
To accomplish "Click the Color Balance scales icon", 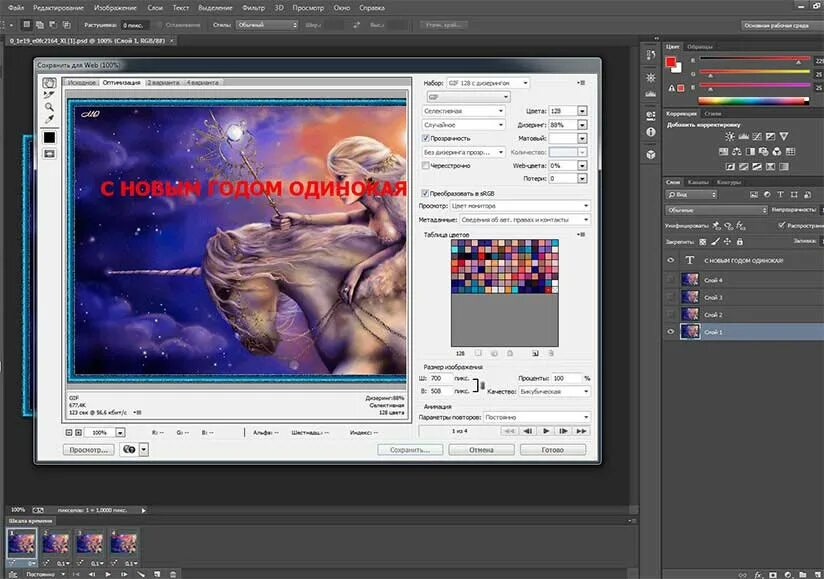I will point(737,152).
